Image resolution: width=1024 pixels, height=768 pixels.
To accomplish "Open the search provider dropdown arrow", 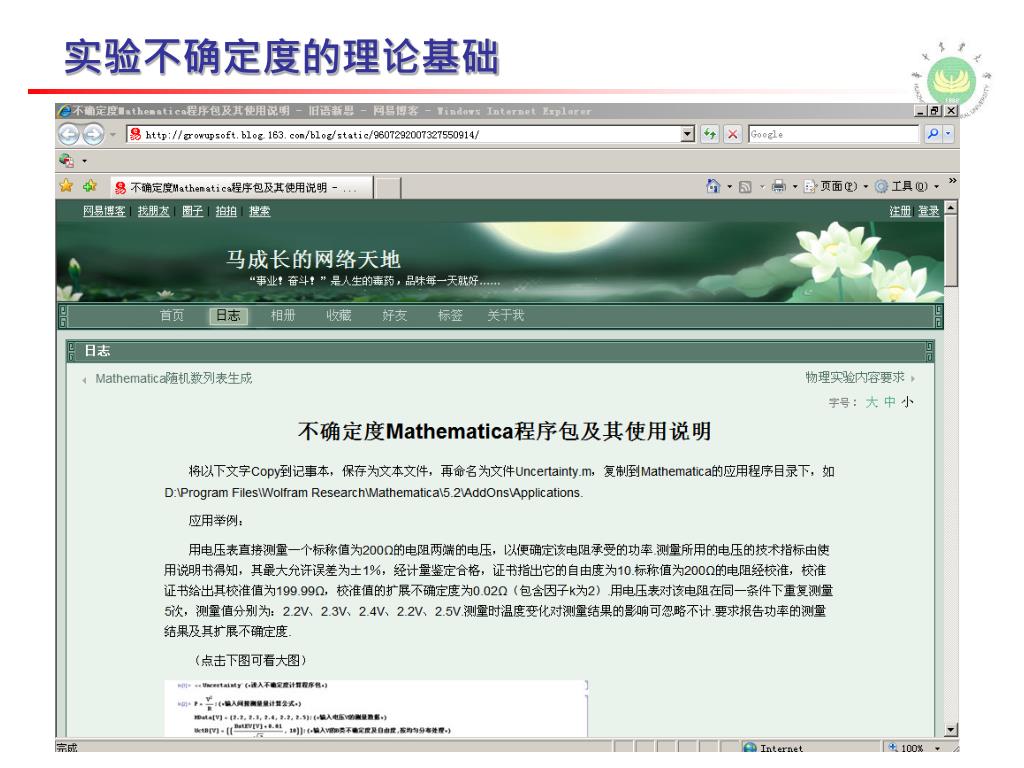I will click(948, 135).
